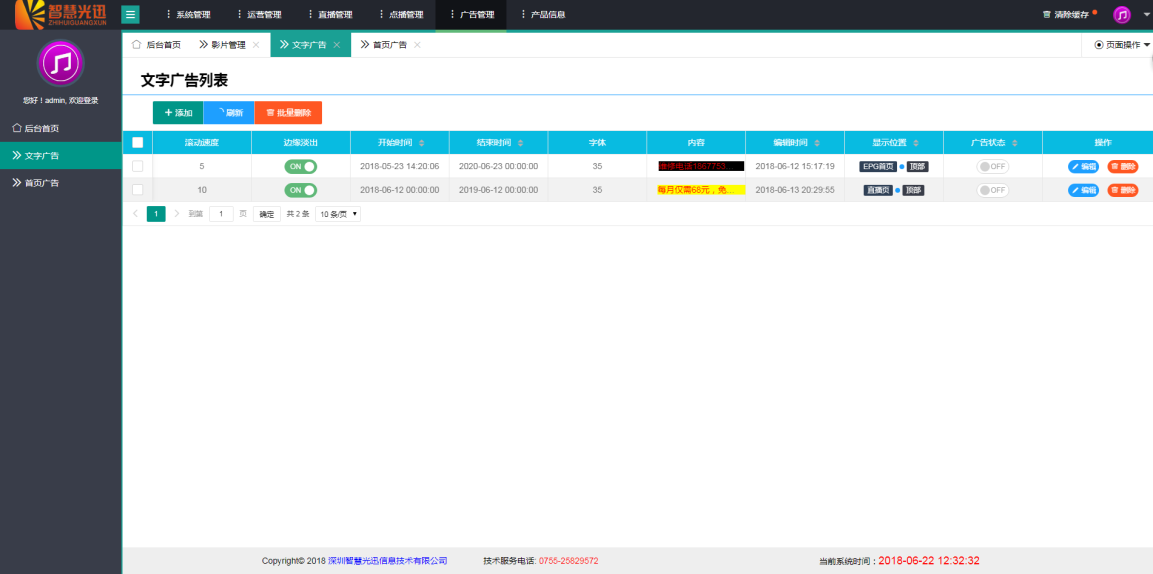The width and height of the screenshot is (1153, 574).
Task: Expand 页面操作 dropdown
Action: [x=1121, y=45]
